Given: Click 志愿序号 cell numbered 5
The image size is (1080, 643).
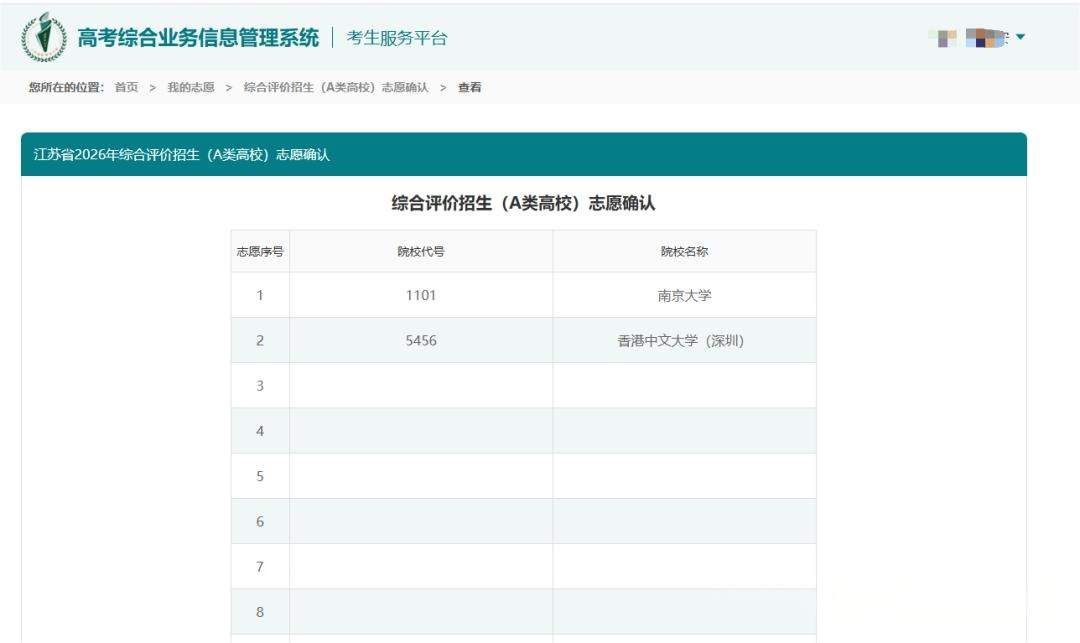Looking at the screenshot, I should coord(260,476).
